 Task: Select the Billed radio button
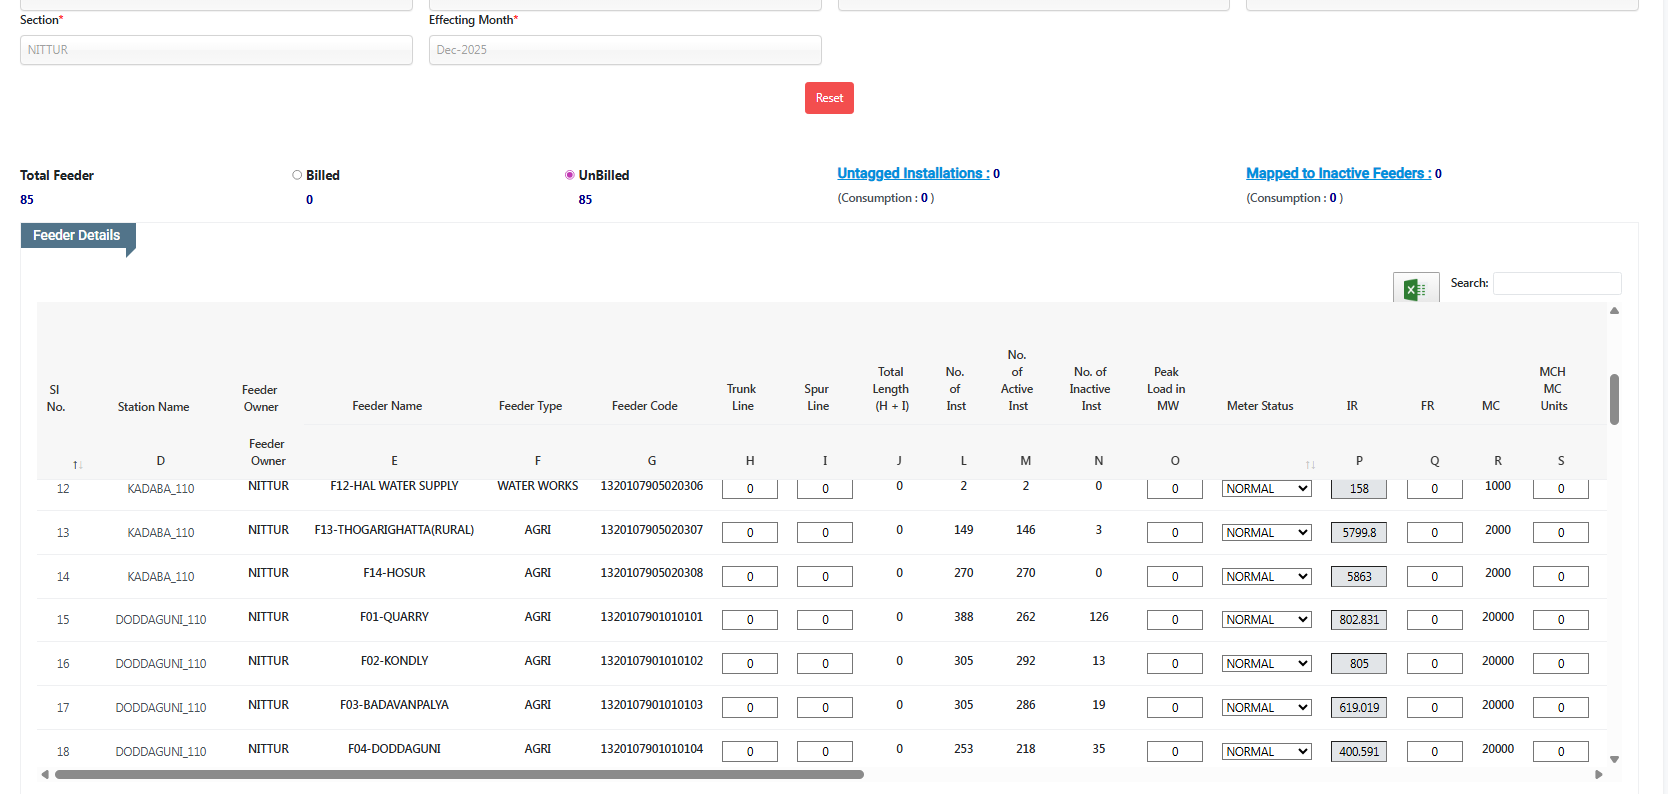pos(297,175)
